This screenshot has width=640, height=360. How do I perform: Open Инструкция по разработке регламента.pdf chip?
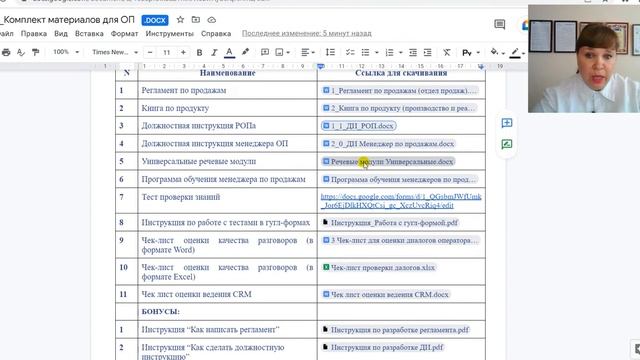point(396,330)
